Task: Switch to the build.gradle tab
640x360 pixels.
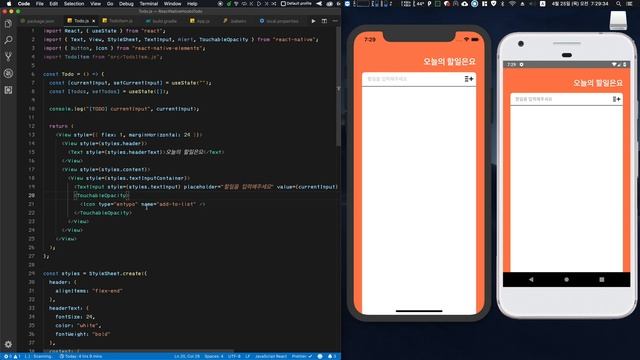Action: coord(162,21)
